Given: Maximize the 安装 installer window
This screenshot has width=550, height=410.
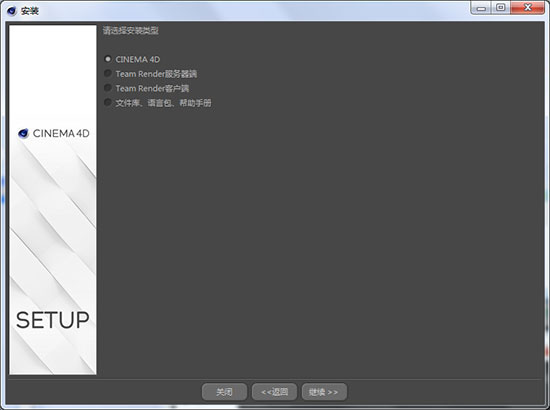Looking at the screenshot, I should pos(501,8).
